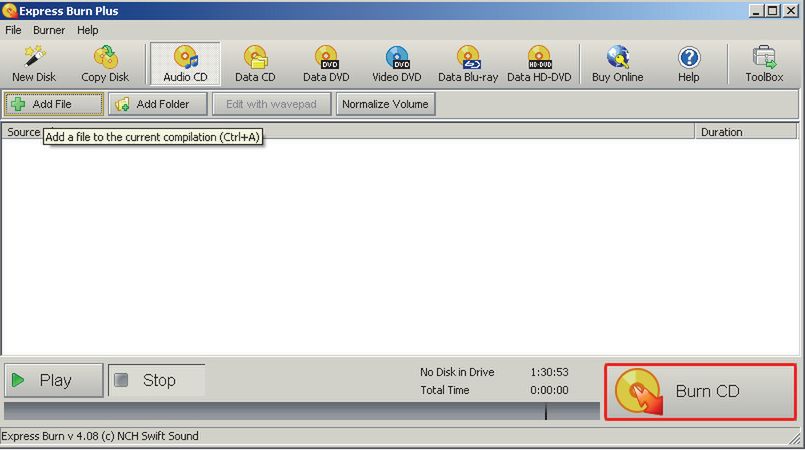Click the Help question mark icon
This screenshot has height=450, width=805.
tap(688, 57)
